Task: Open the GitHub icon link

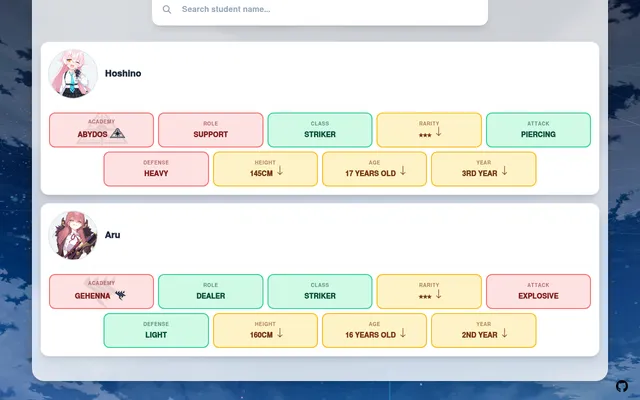Action: pyautogui.click(x=622, y=386)
